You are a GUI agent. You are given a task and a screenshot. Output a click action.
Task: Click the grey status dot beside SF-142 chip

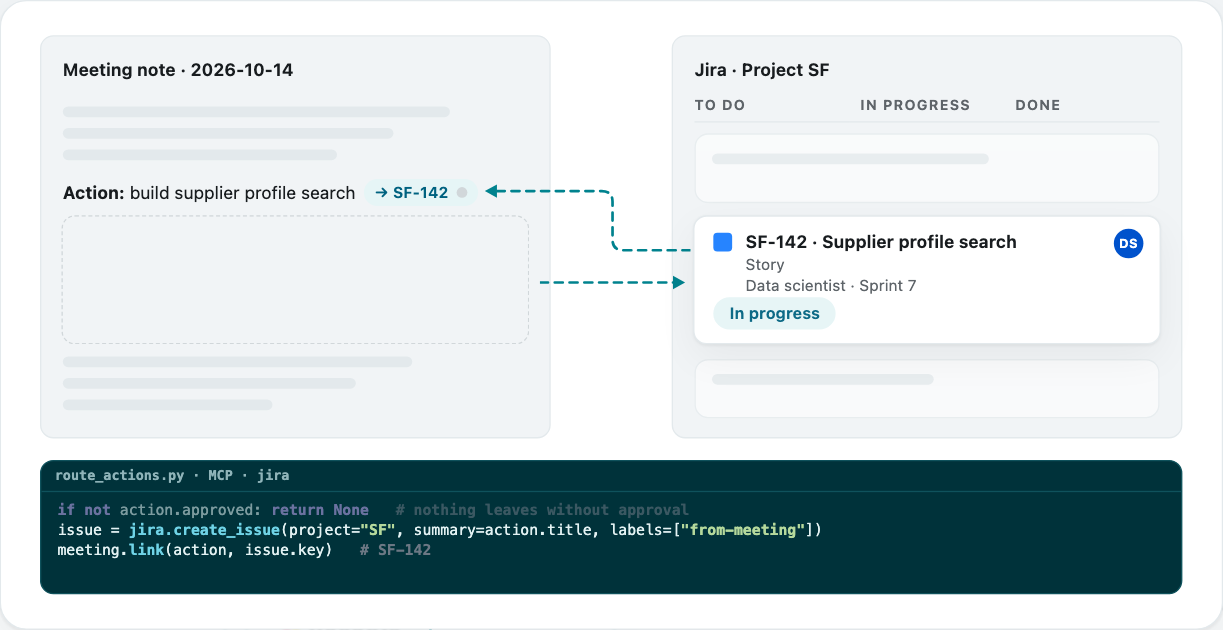click(x=462, y=193)
